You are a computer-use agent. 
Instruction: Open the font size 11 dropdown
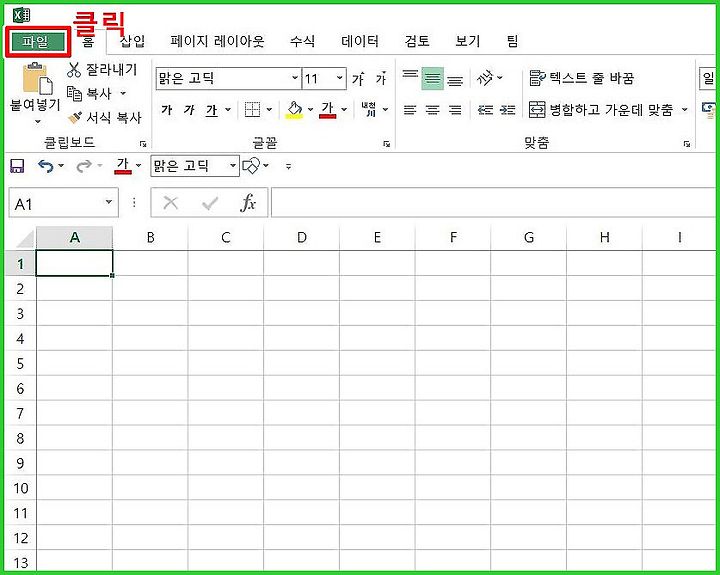click(x=339, y=78)
